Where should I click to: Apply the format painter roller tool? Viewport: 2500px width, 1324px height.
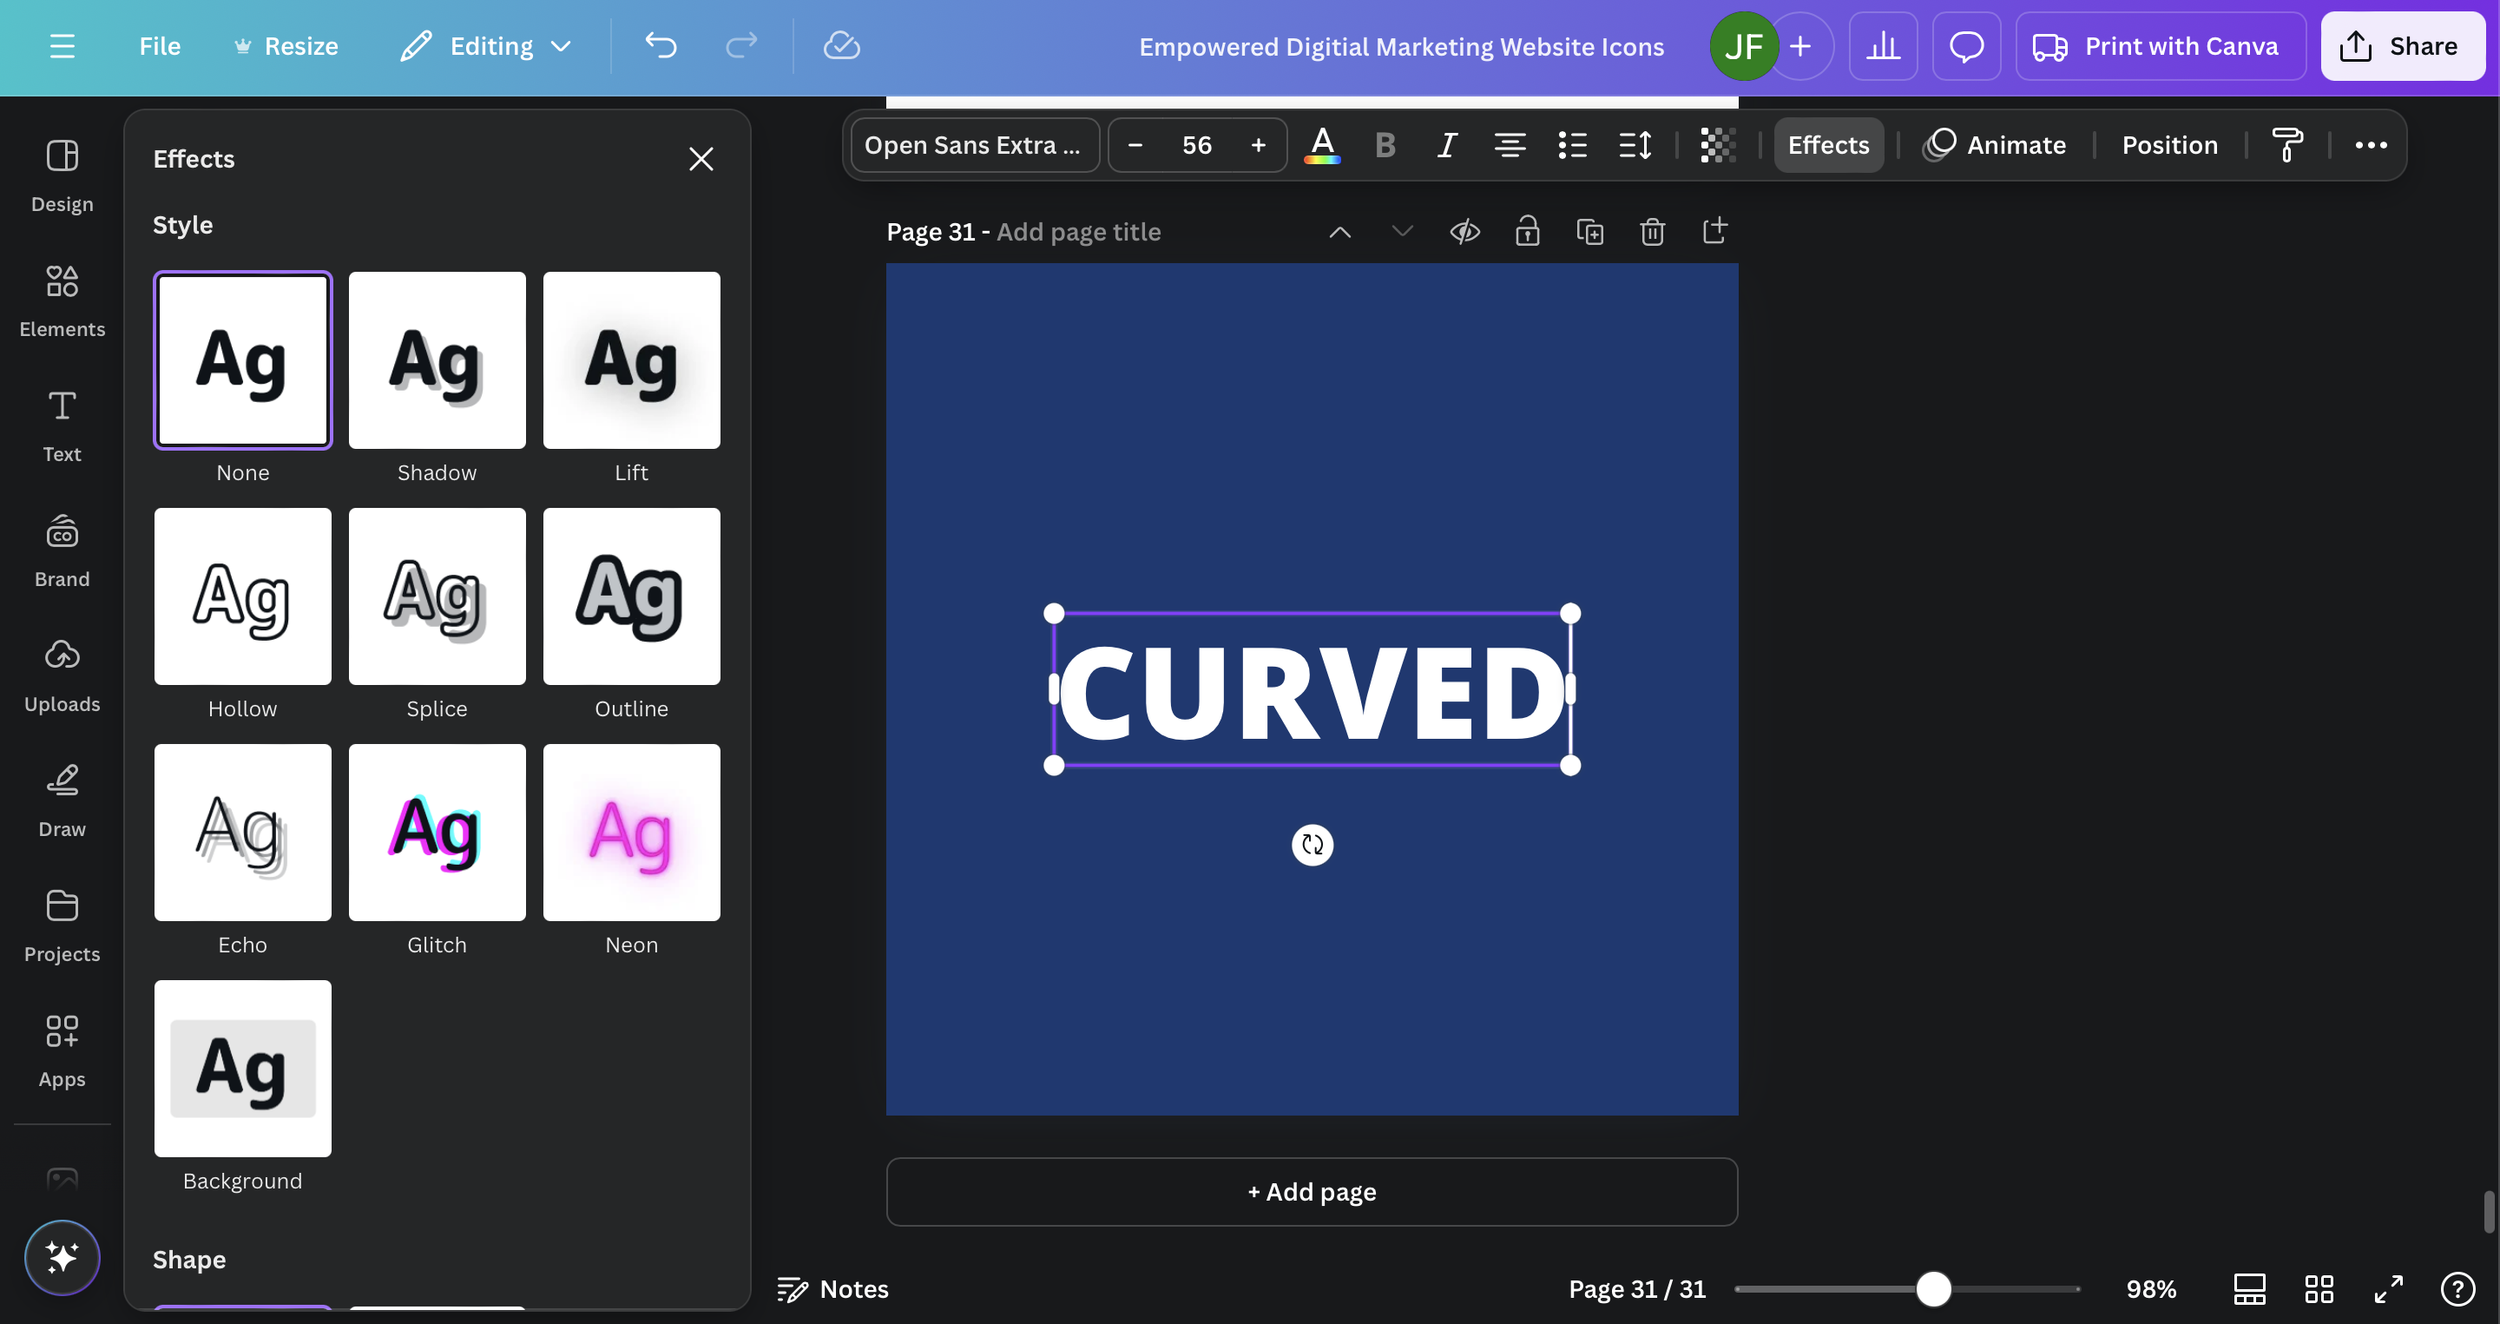2288,144
